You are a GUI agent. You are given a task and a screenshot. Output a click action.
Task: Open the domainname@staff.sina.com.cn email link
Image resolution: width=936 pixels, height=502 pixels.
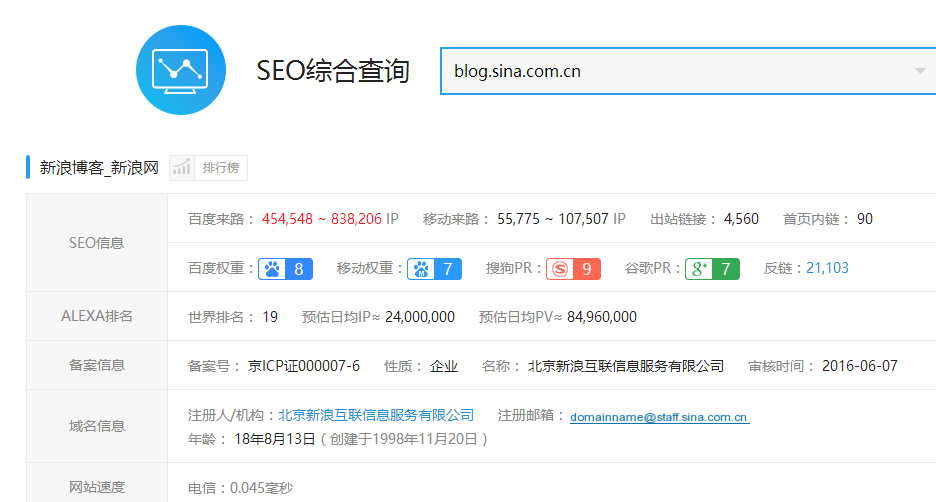click(x=659, y=417)
